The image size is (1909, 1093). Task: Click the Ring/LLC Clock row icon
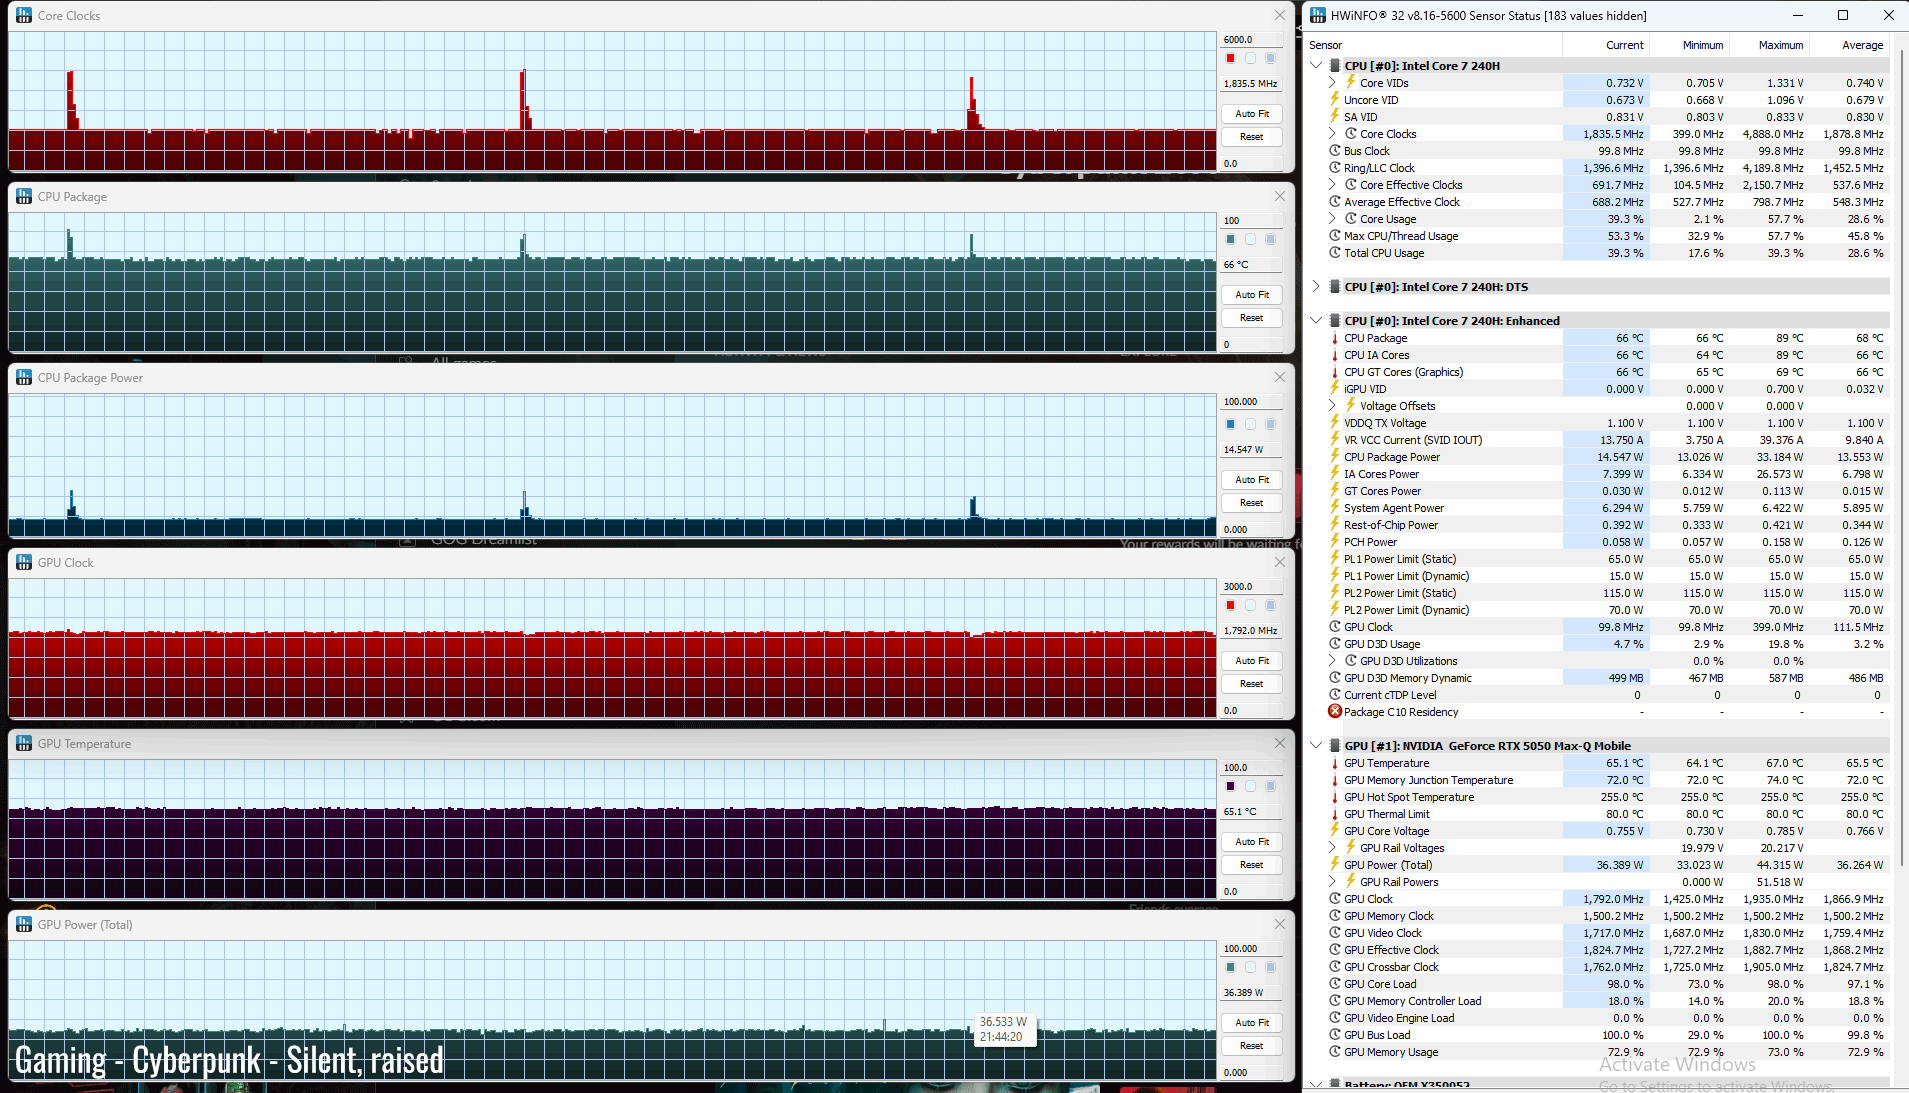[x=1334, y=168]
